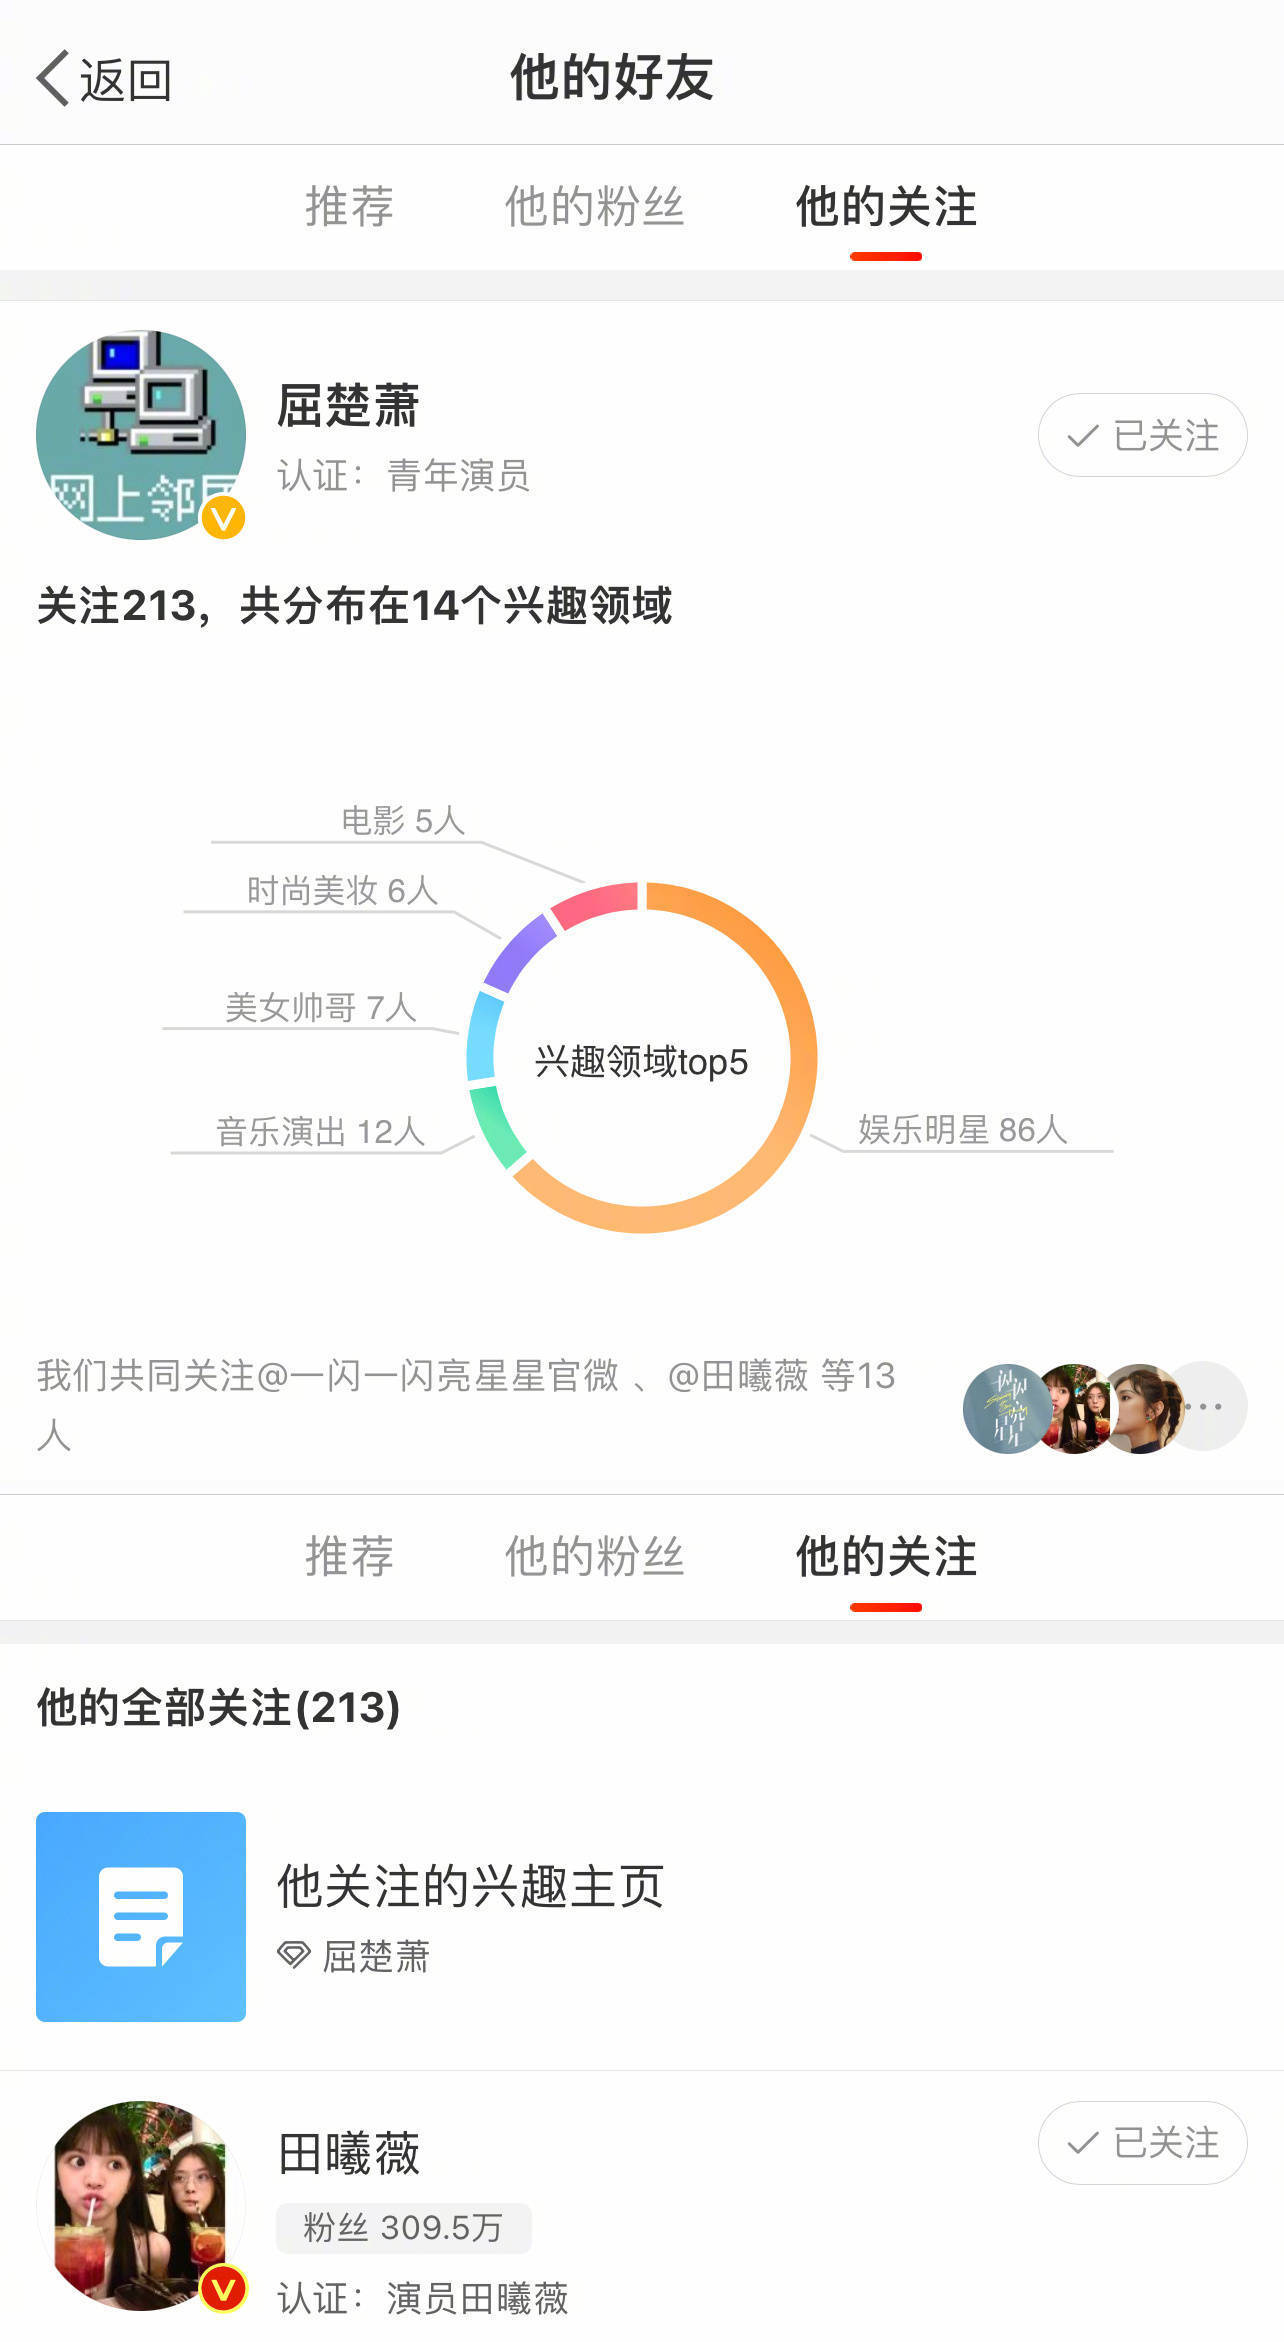Switch to upper 他的粉丝 tab
1284x2342 pixels.
pos(594,207)
